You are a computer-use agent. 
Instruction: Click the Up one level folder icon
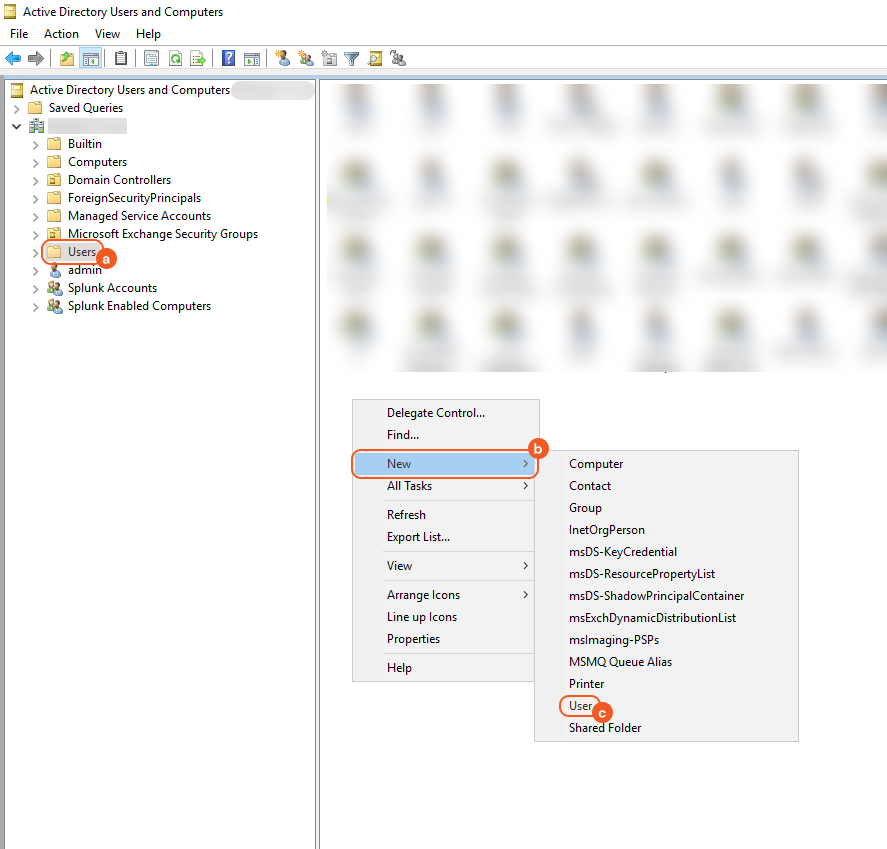point(67,59)
